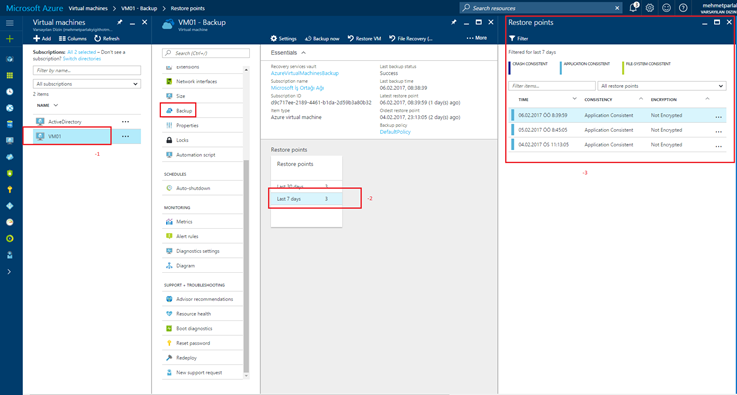
Task: Open context menu for ActiveDirectory VM
Action: 125,122
